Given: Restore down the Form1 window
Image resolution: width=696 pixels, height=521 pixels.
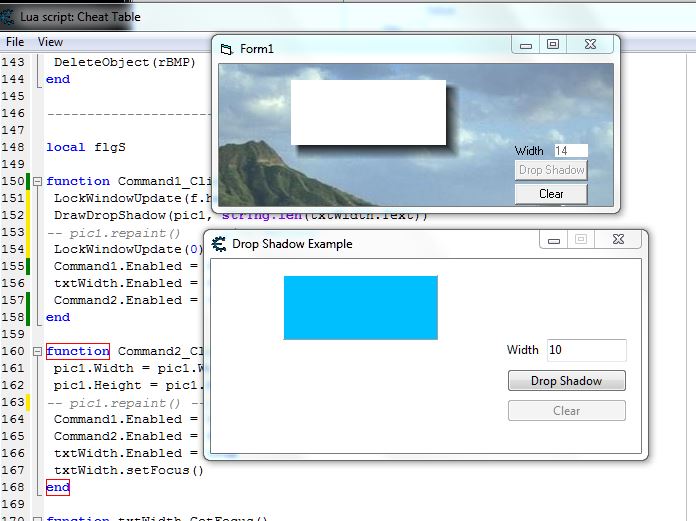Looking at the screenshot, I should (553, 45).
